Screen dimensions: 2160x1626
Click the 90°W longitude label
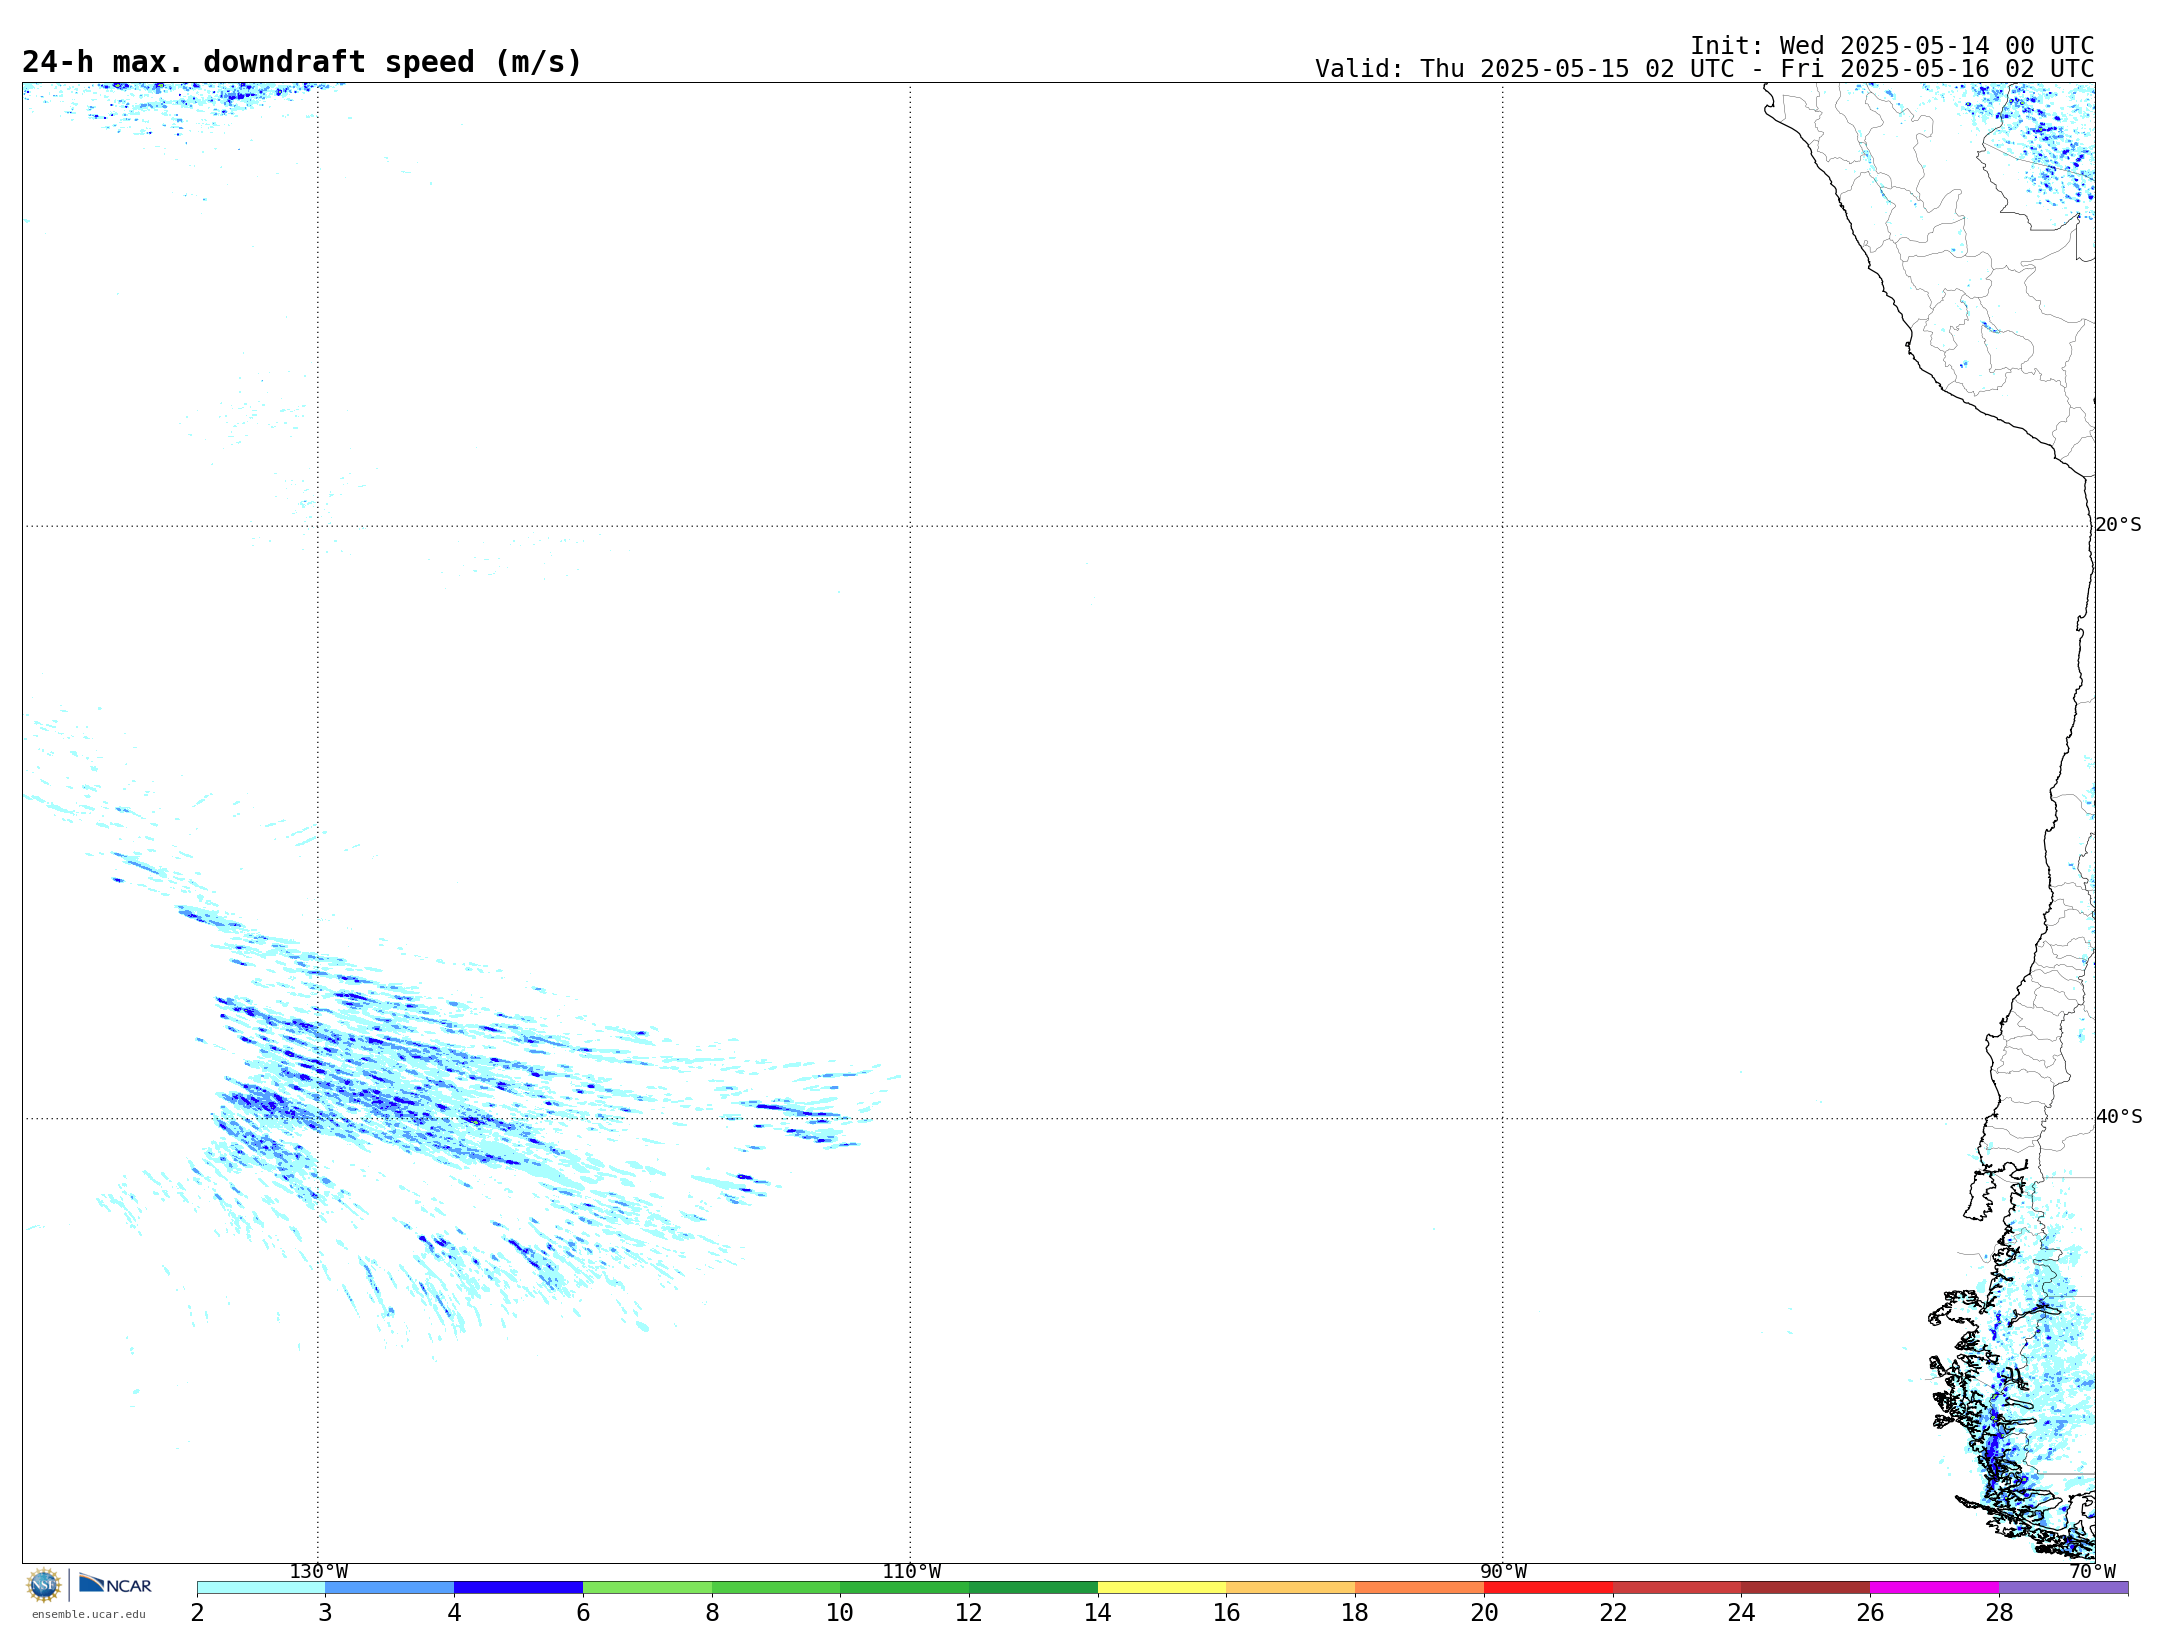pyautogui.click(x=1503, y=1572)
